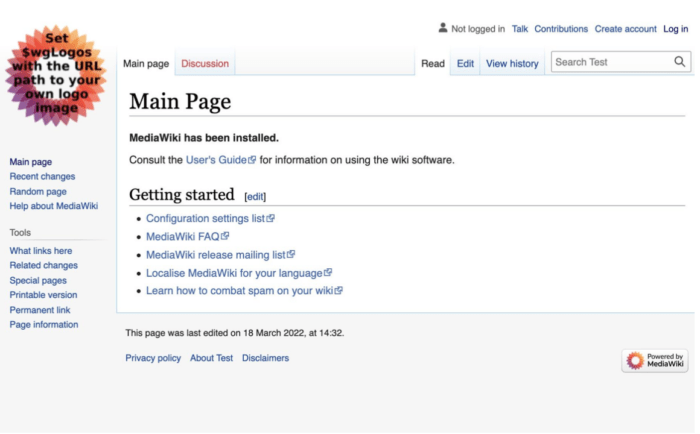Open Disclaimers footer link
The width and height of the screenshot is (700, 434).
(x=265, y=358)
